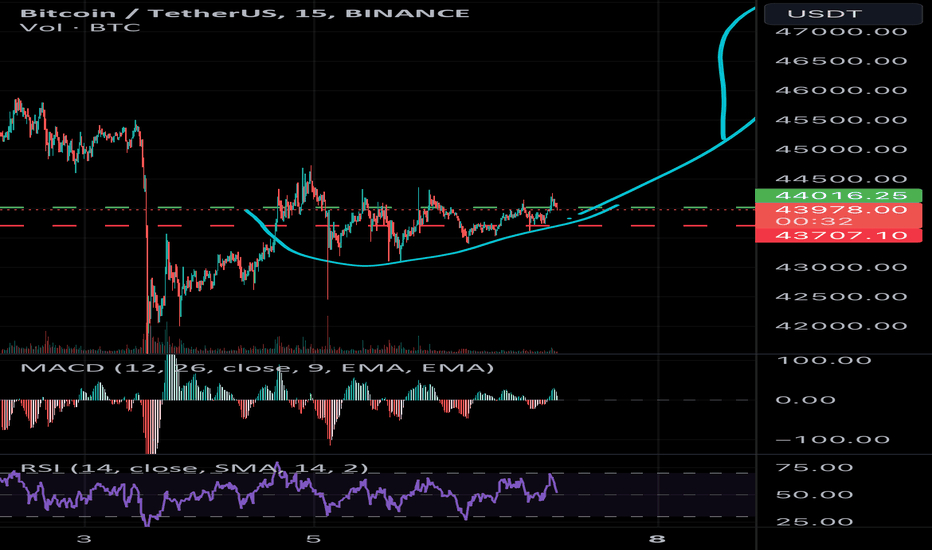Click the Bitcoin / TetherUS chart title
This screenshot has height=550, width=932.
pos(245,12)
